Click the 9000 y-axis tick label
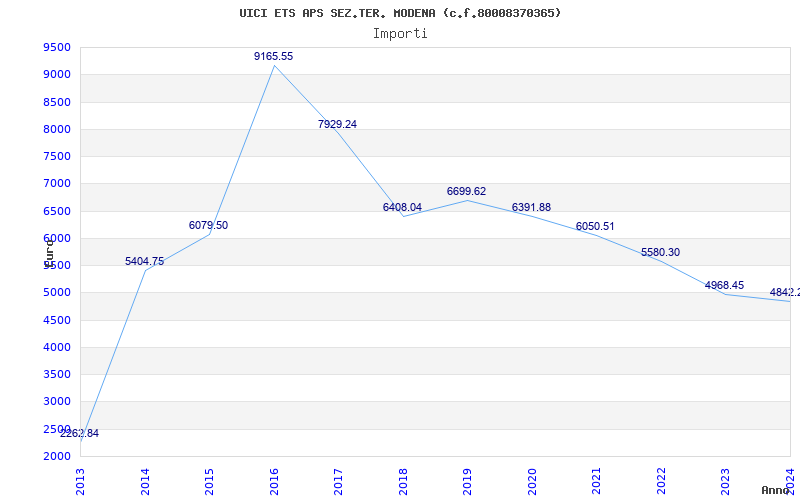This screenshot has height=500, width=800. click(x=57, y=74)
